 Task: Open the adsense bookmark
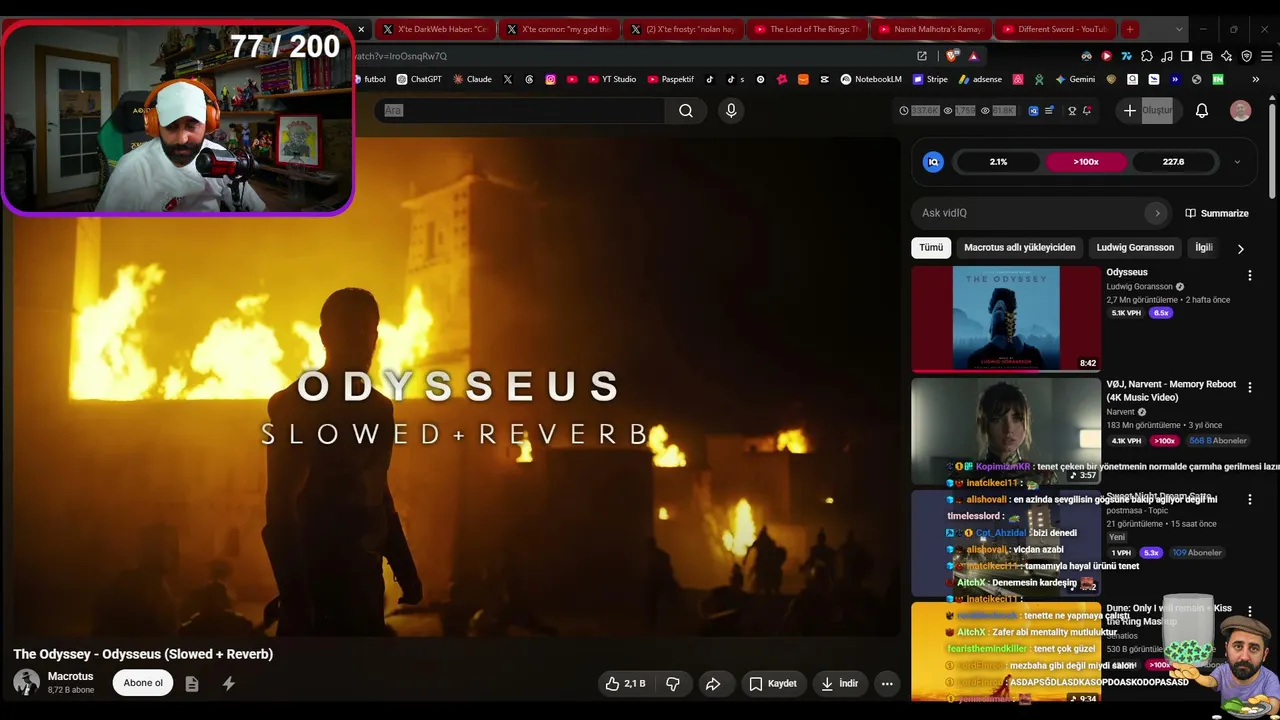point(980,79)
